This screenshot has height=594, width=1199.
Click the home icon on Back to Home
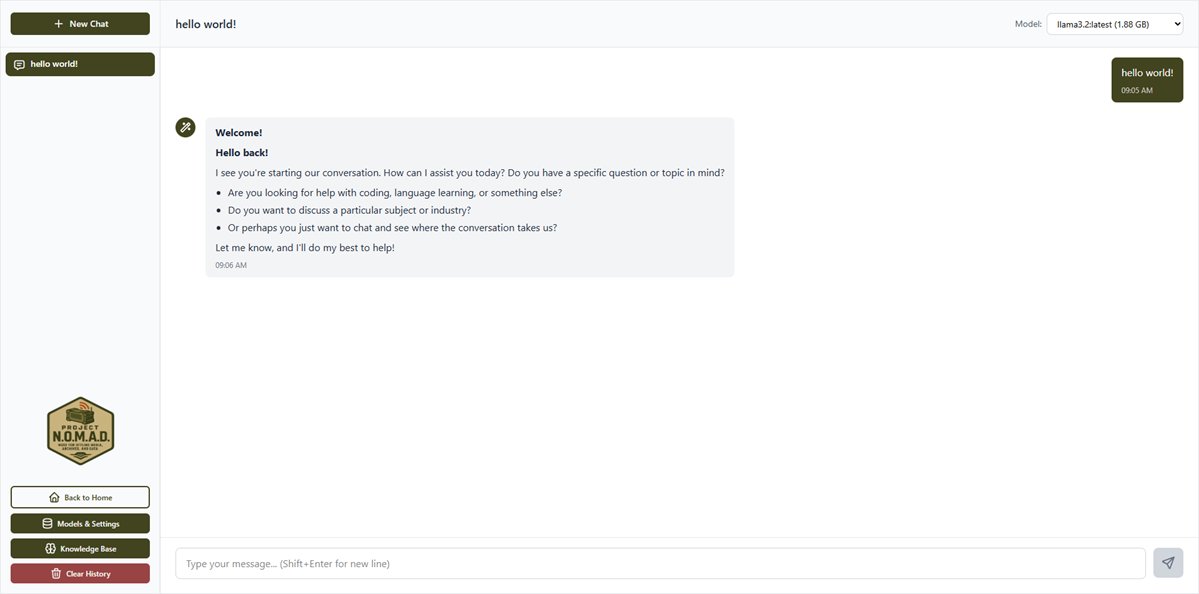coord(52,496)
